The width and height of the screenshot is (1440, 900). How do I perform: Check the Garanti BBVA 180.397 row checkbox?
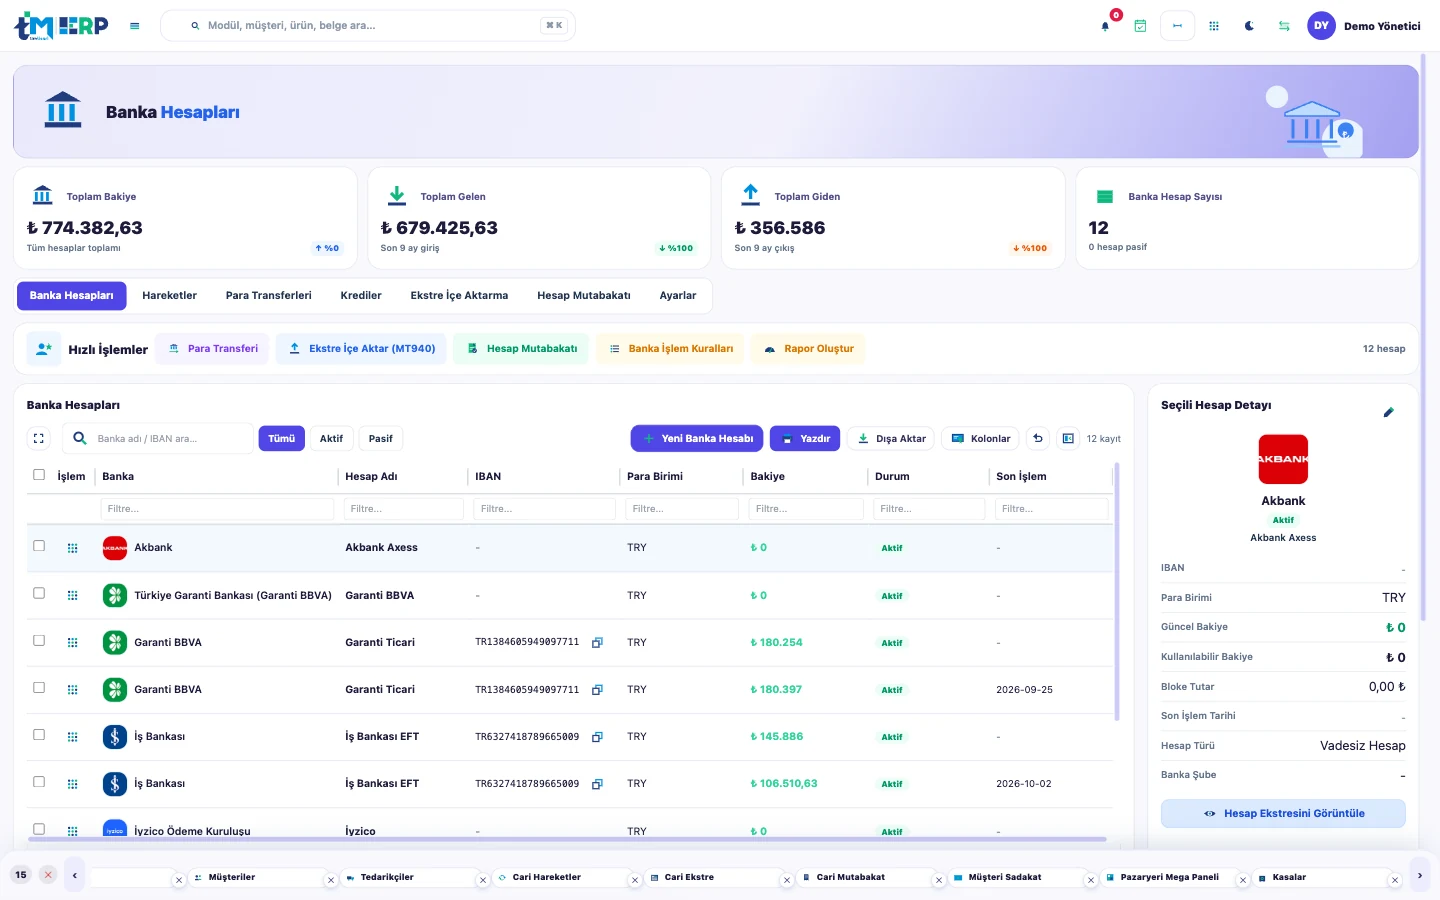pos(39,687)
